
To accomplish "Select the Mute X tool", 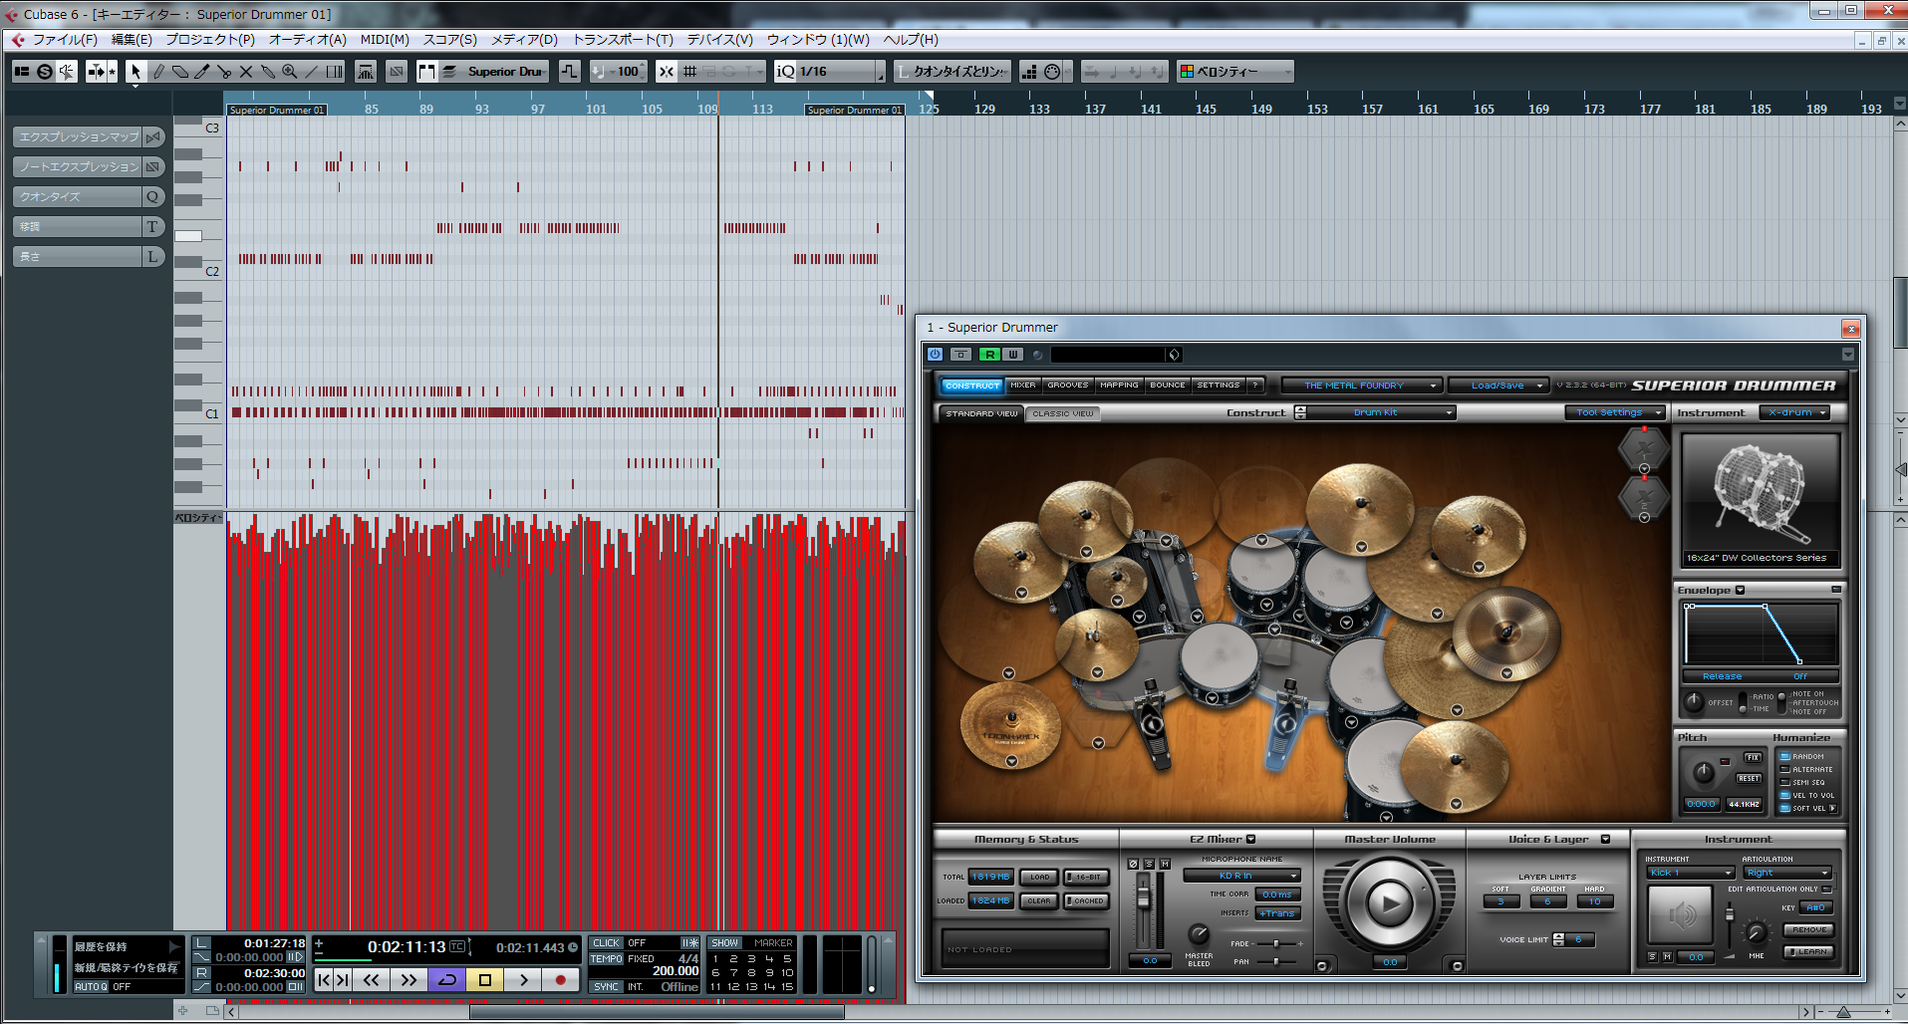I will pyautogui.click(x=246, y=71).
